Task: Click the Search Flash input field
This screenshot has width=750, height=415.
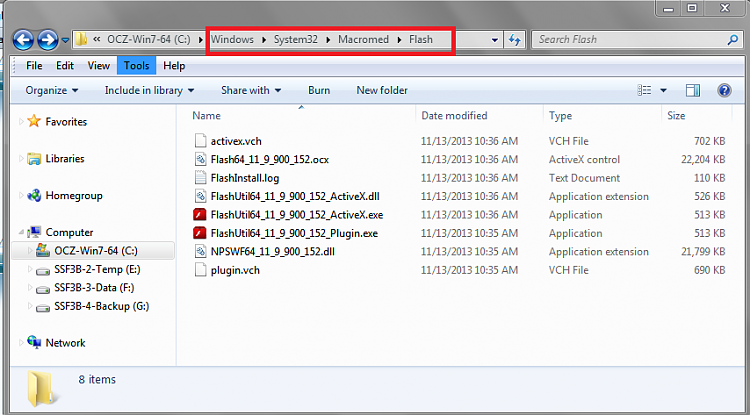Action: tap(629, 40)
